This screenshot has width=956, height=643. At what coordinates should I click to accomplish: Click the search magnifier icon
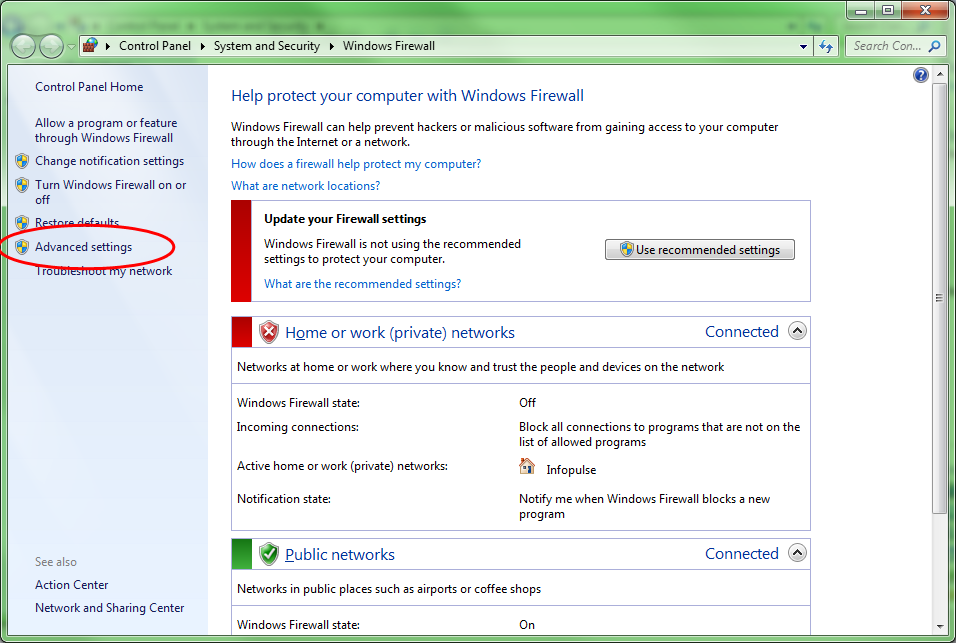[x=934, y=46]
